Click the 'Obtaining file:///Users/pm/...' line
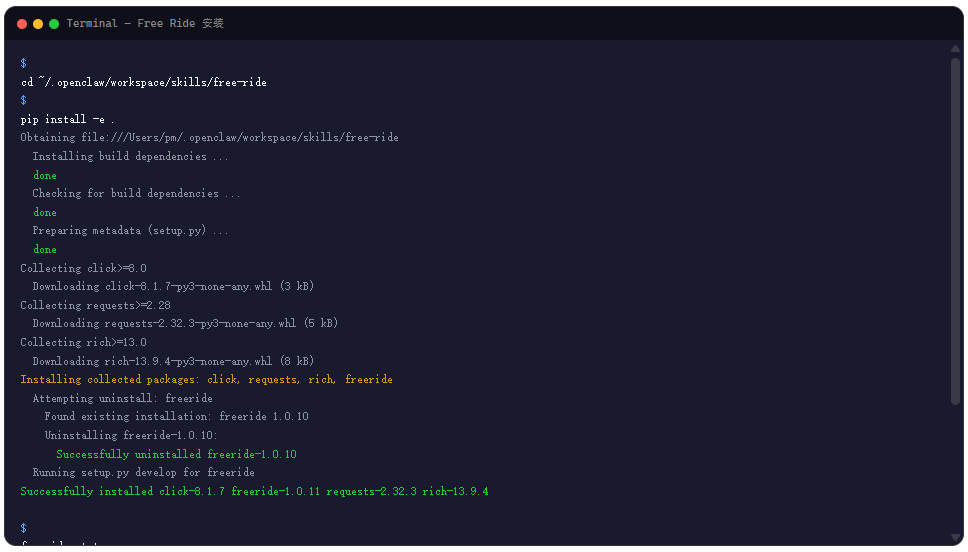Image resolution: width=968 pixels, height=552 pixels. click(209, 138)
